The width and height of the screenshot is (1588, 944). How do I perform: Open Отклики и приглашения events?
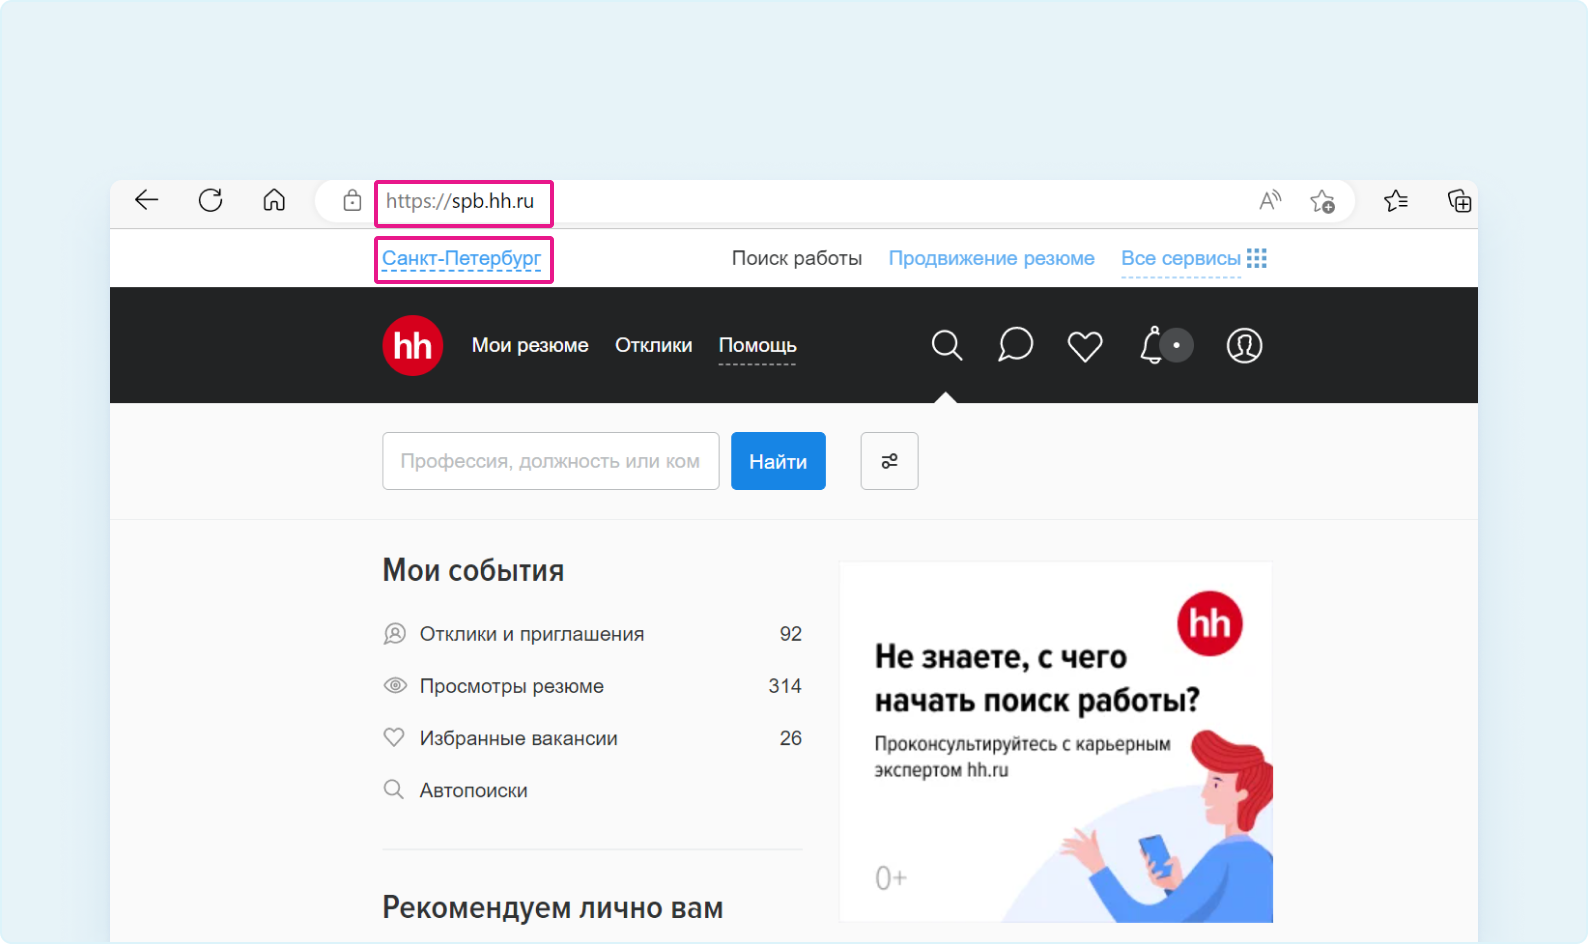532,634
